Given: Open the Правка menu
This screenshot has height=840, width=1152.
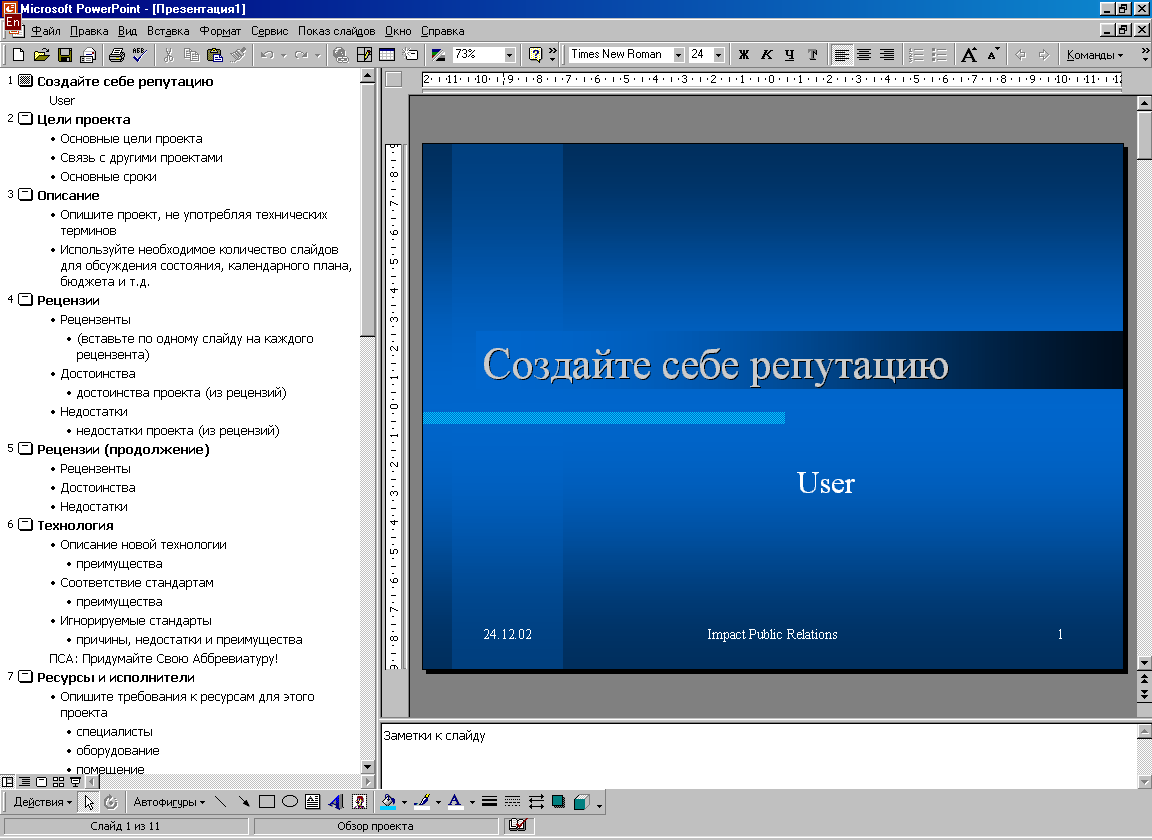Looking at the screenshot, I should [89, 31].
